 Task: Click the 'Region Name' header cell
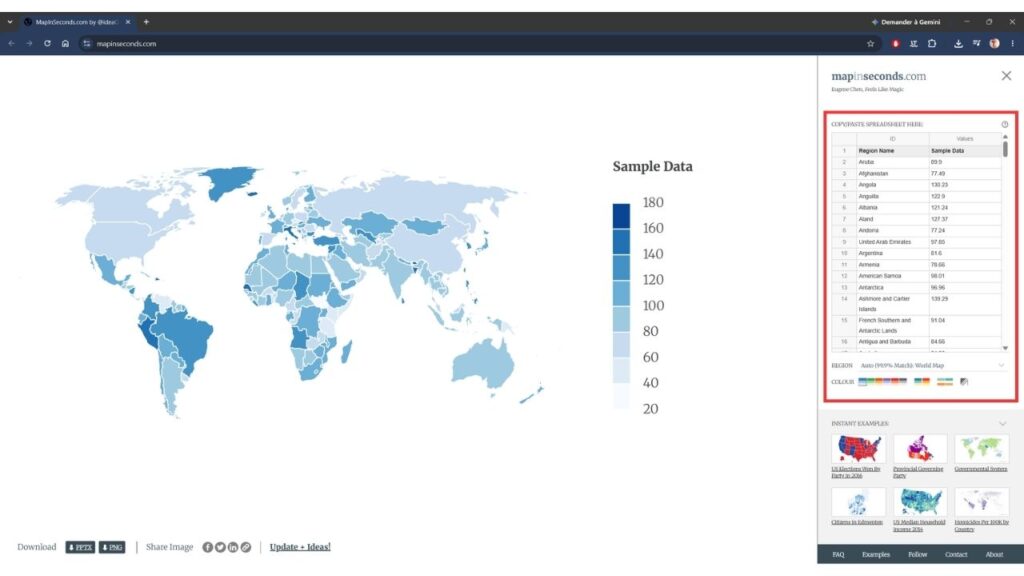pos(893,151)
